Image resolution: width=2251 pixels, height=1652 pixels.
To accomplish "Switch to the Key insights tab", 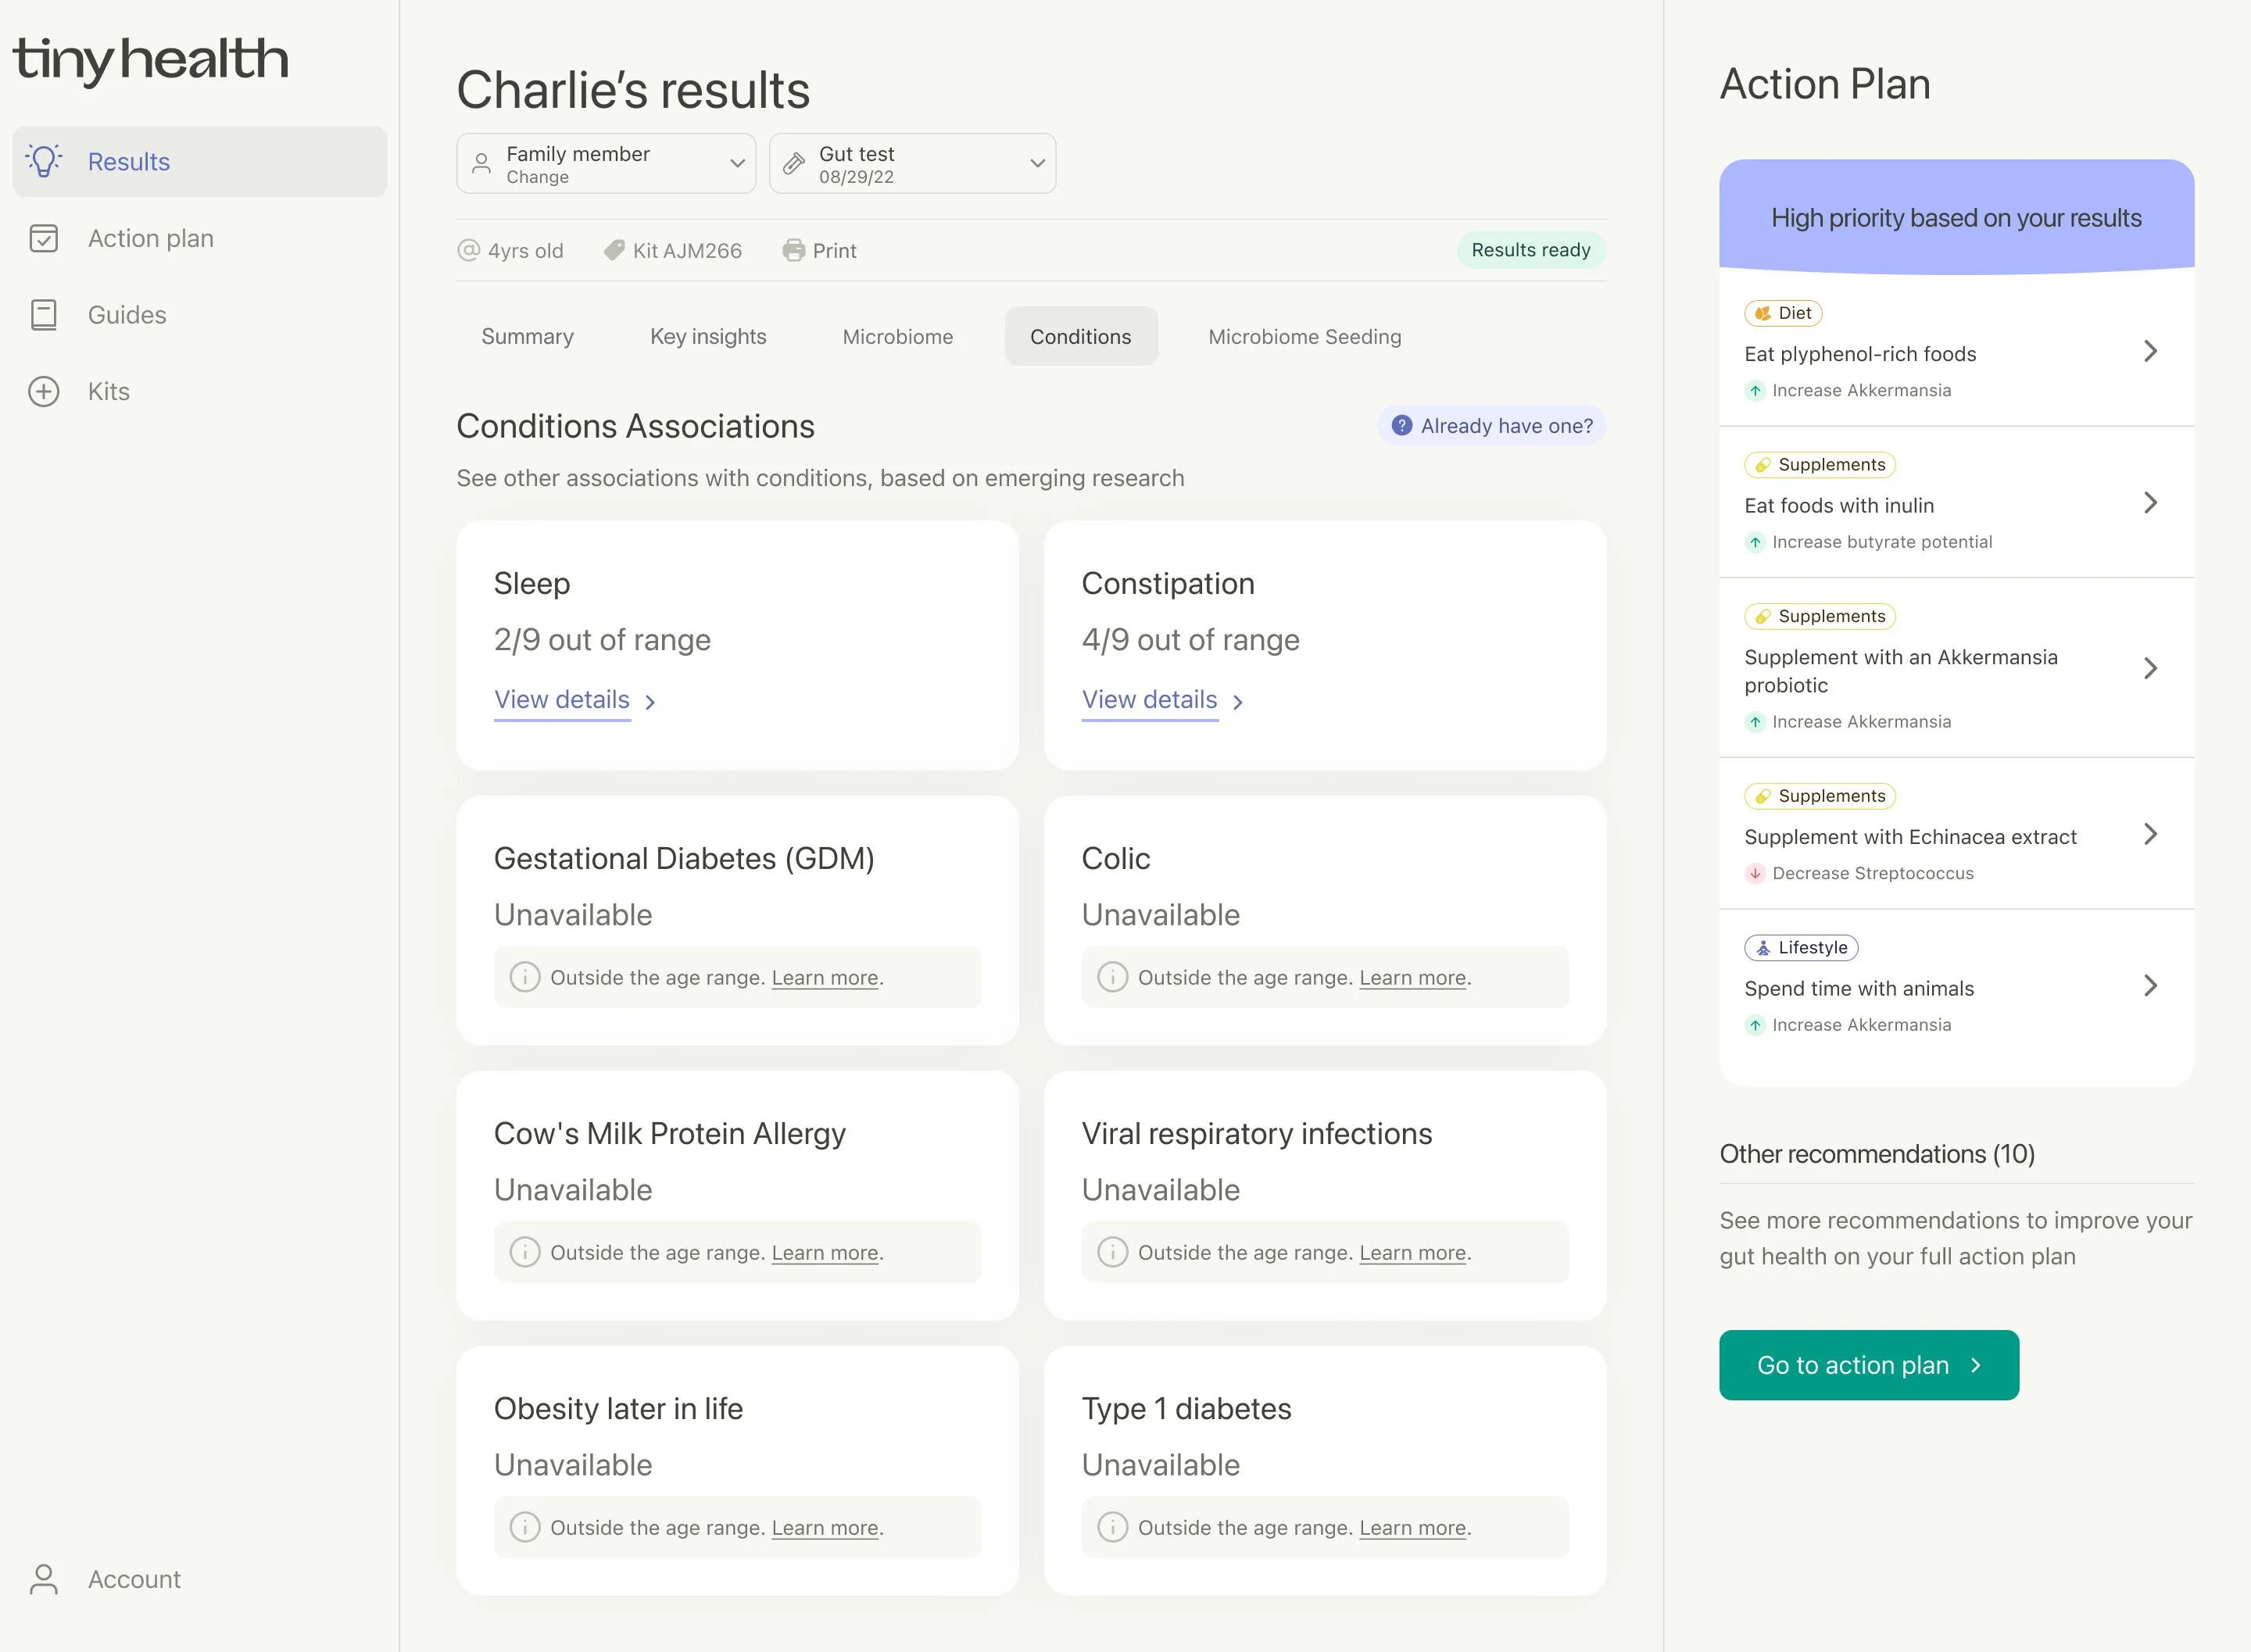I will 708,336.
